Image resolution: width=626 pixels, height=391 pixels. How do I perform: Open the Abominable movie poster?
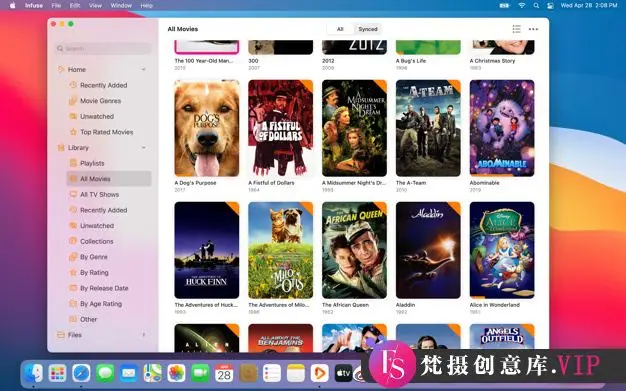pos(502,128)
